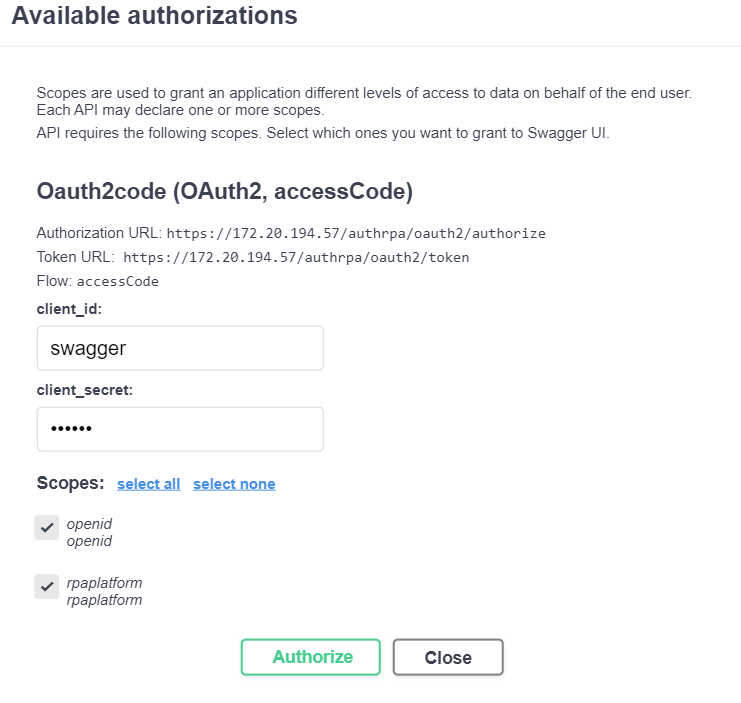Click the rpaplatform scope name text
Viewport: 741px width, 703px height.
tap(104, 582)
